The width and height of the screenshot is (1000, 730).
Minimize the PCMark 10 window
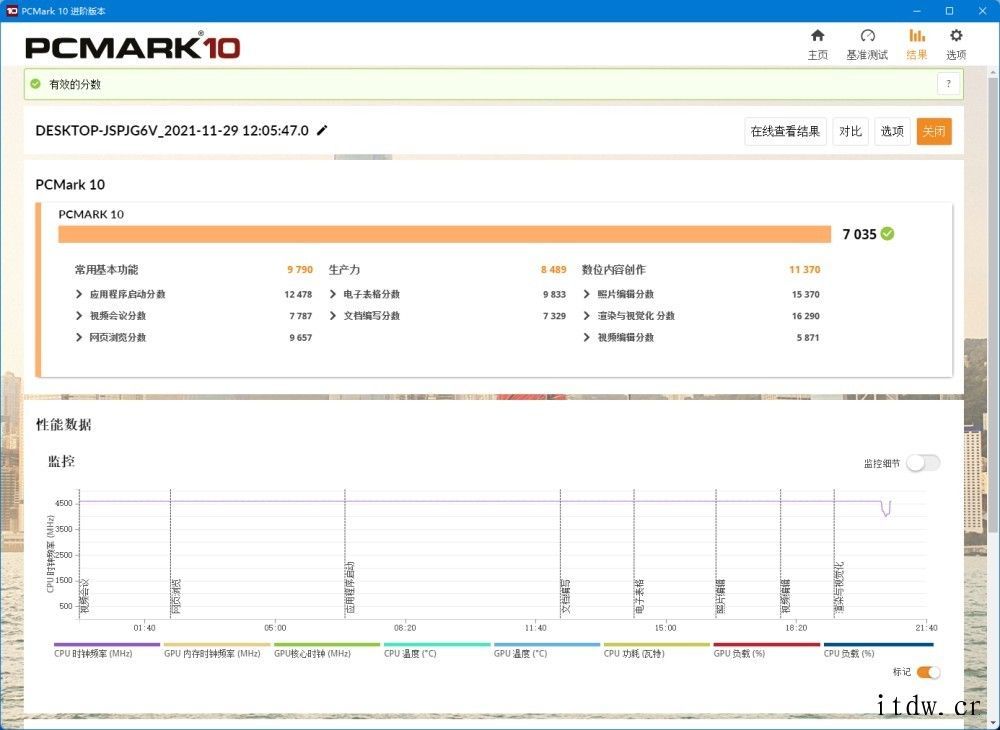pos(917,11)
